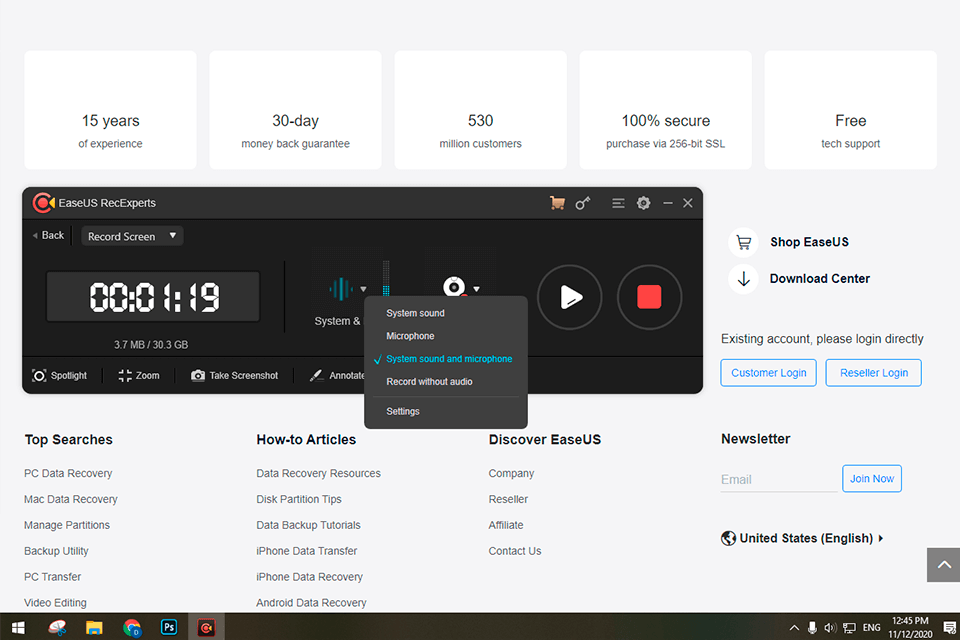
Task: Open United States (English) region selector
Action: click(x=803, y=538)
